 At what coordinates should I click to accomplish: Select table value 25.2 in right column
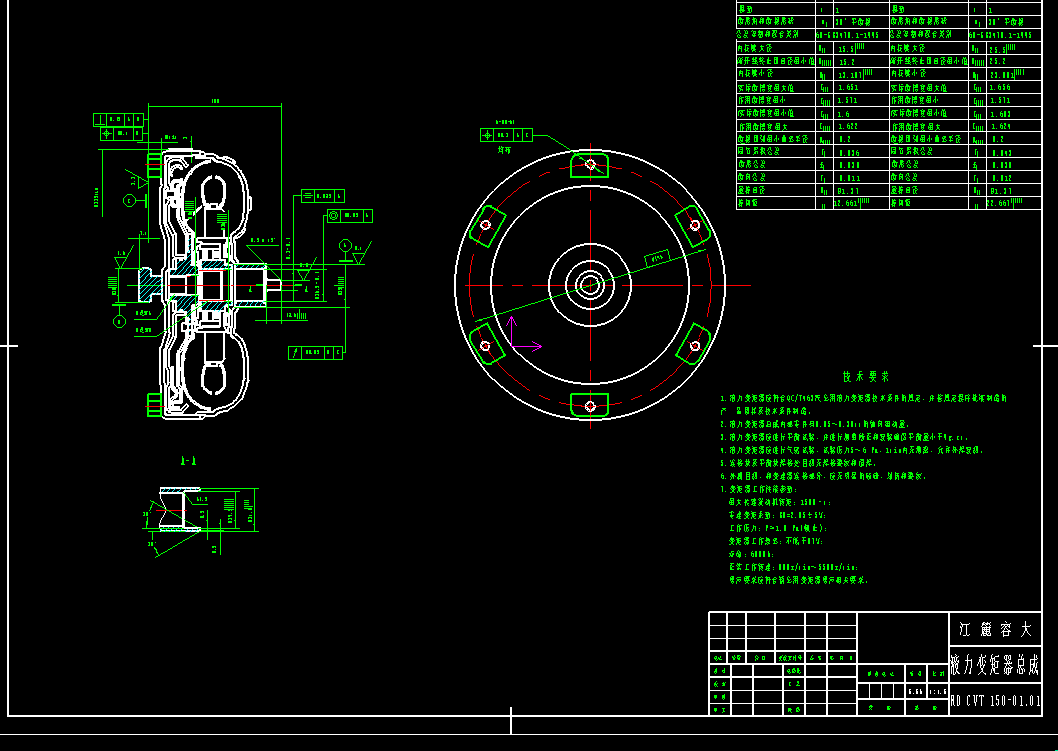pos(997,61)
